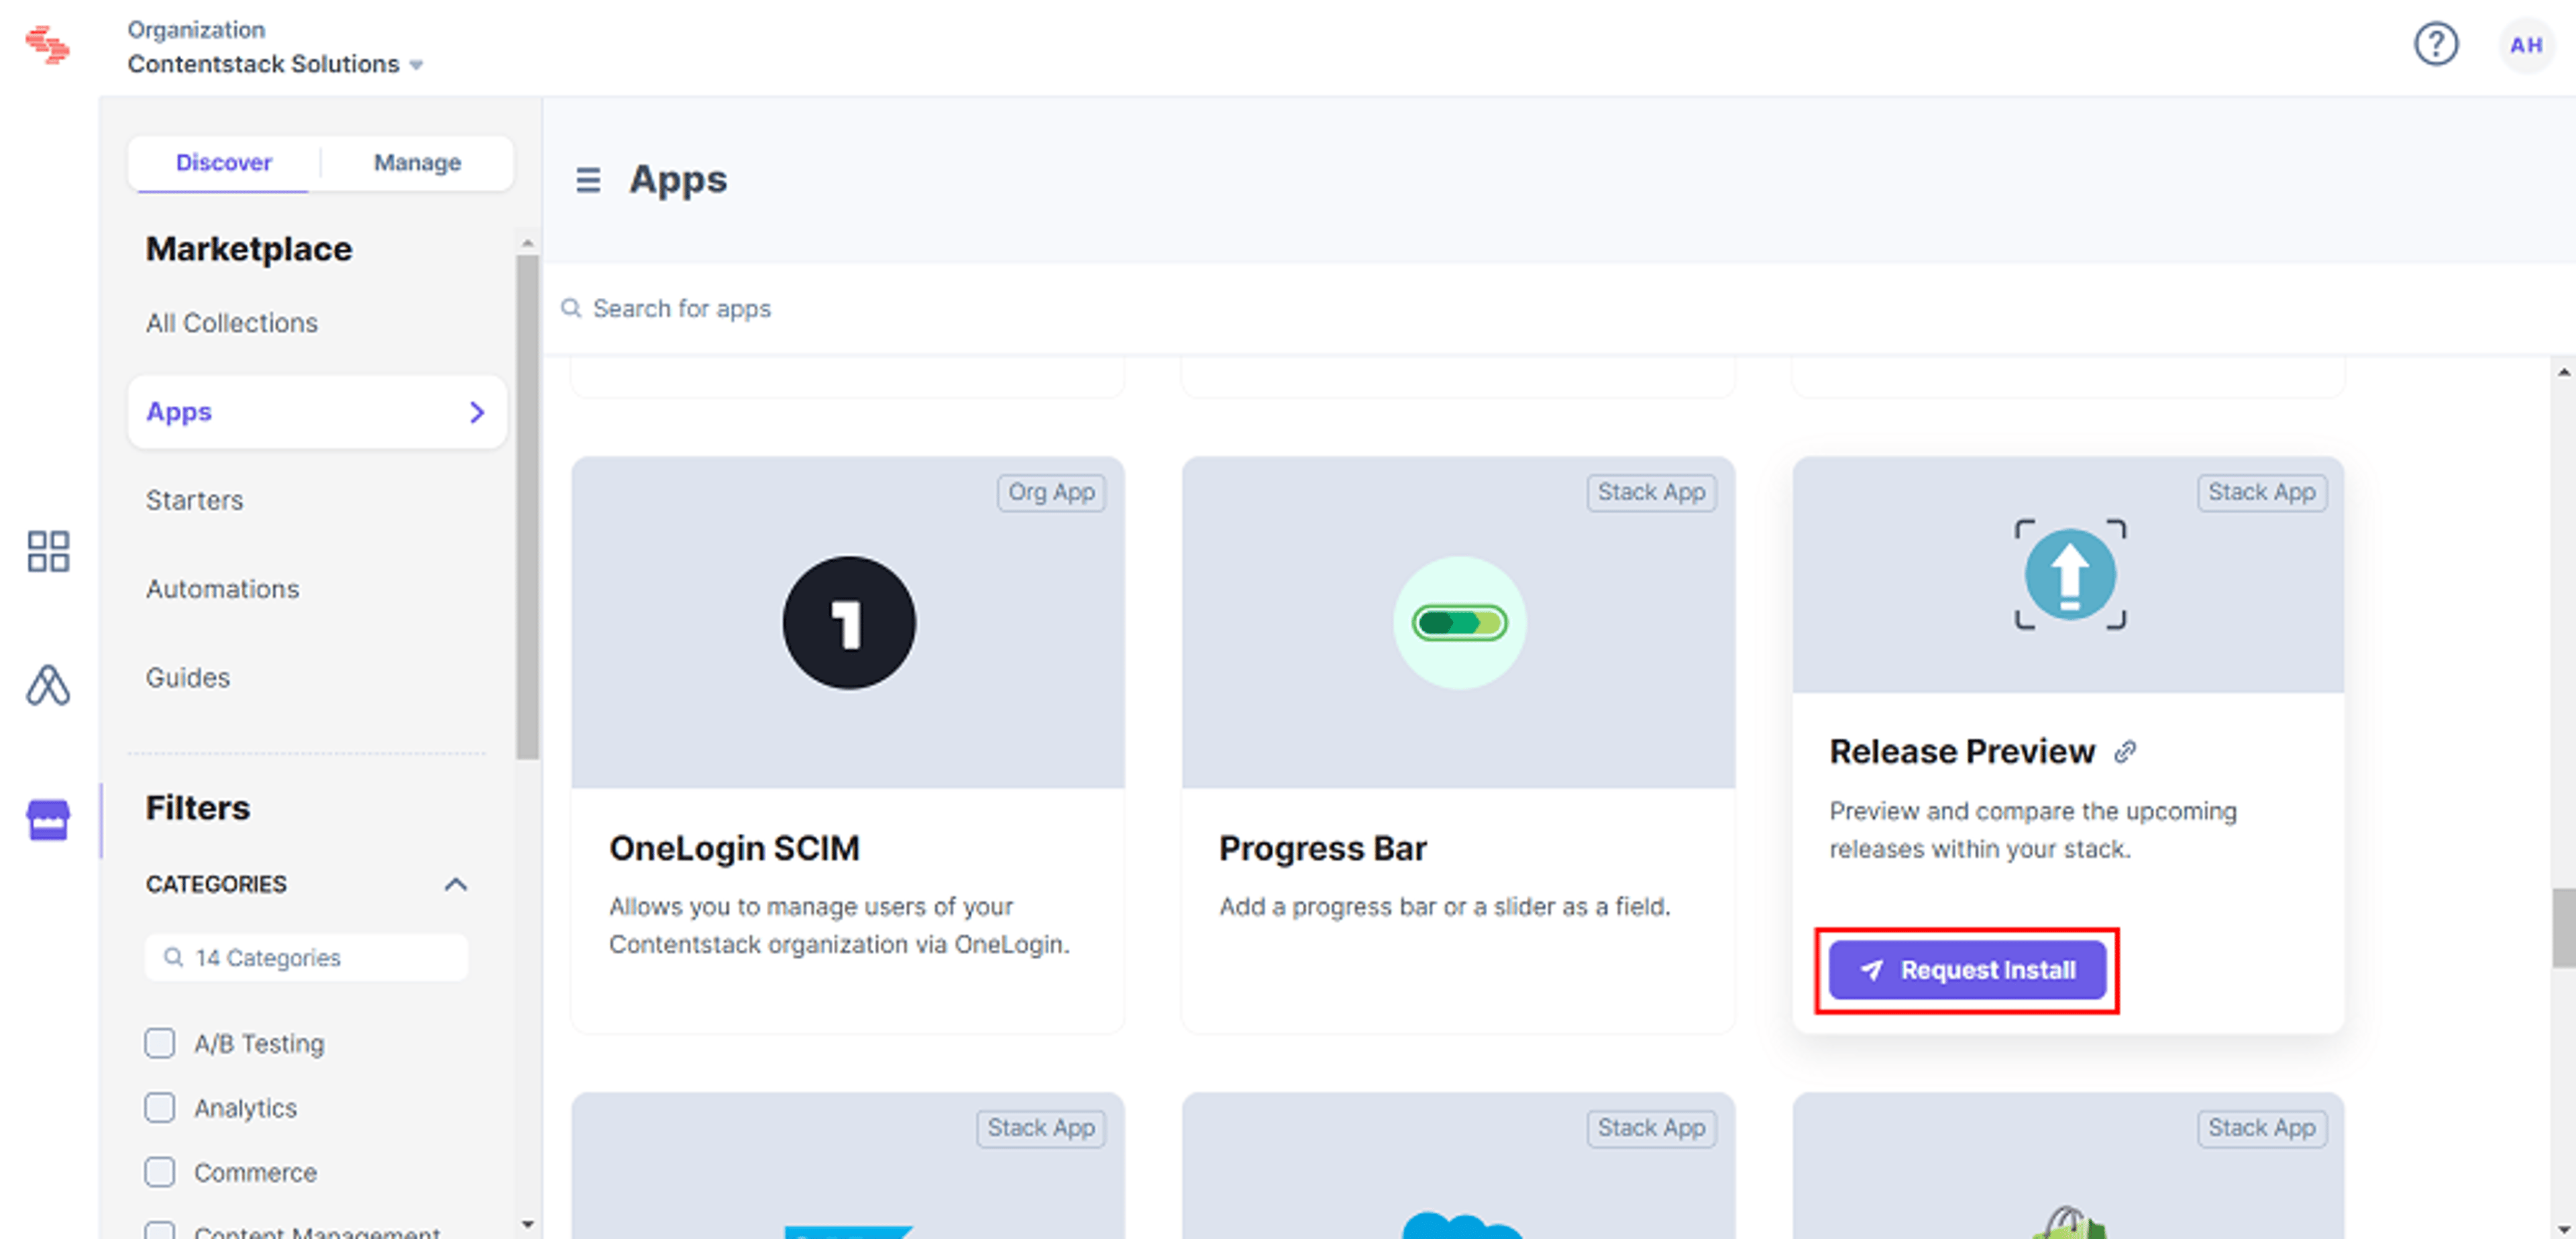This screenshot has width=2576, height=1239.
Task: Click the chevron arrow on Apps item
Action: (477, 412)
